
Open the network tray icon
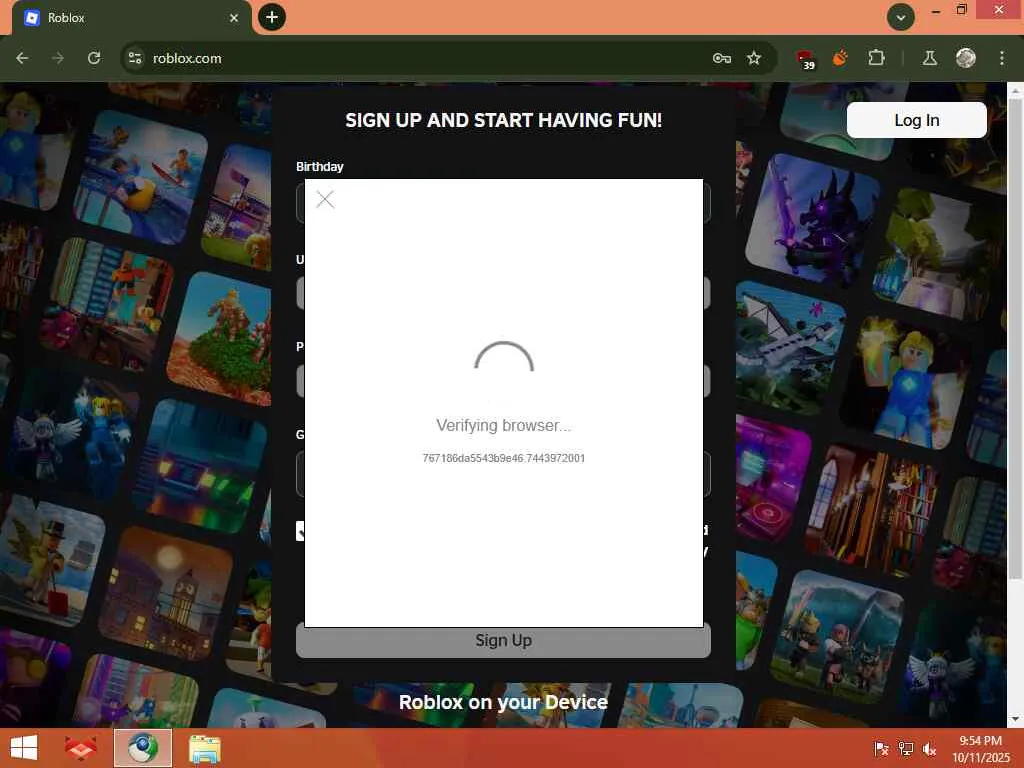[x=906, y=748]
